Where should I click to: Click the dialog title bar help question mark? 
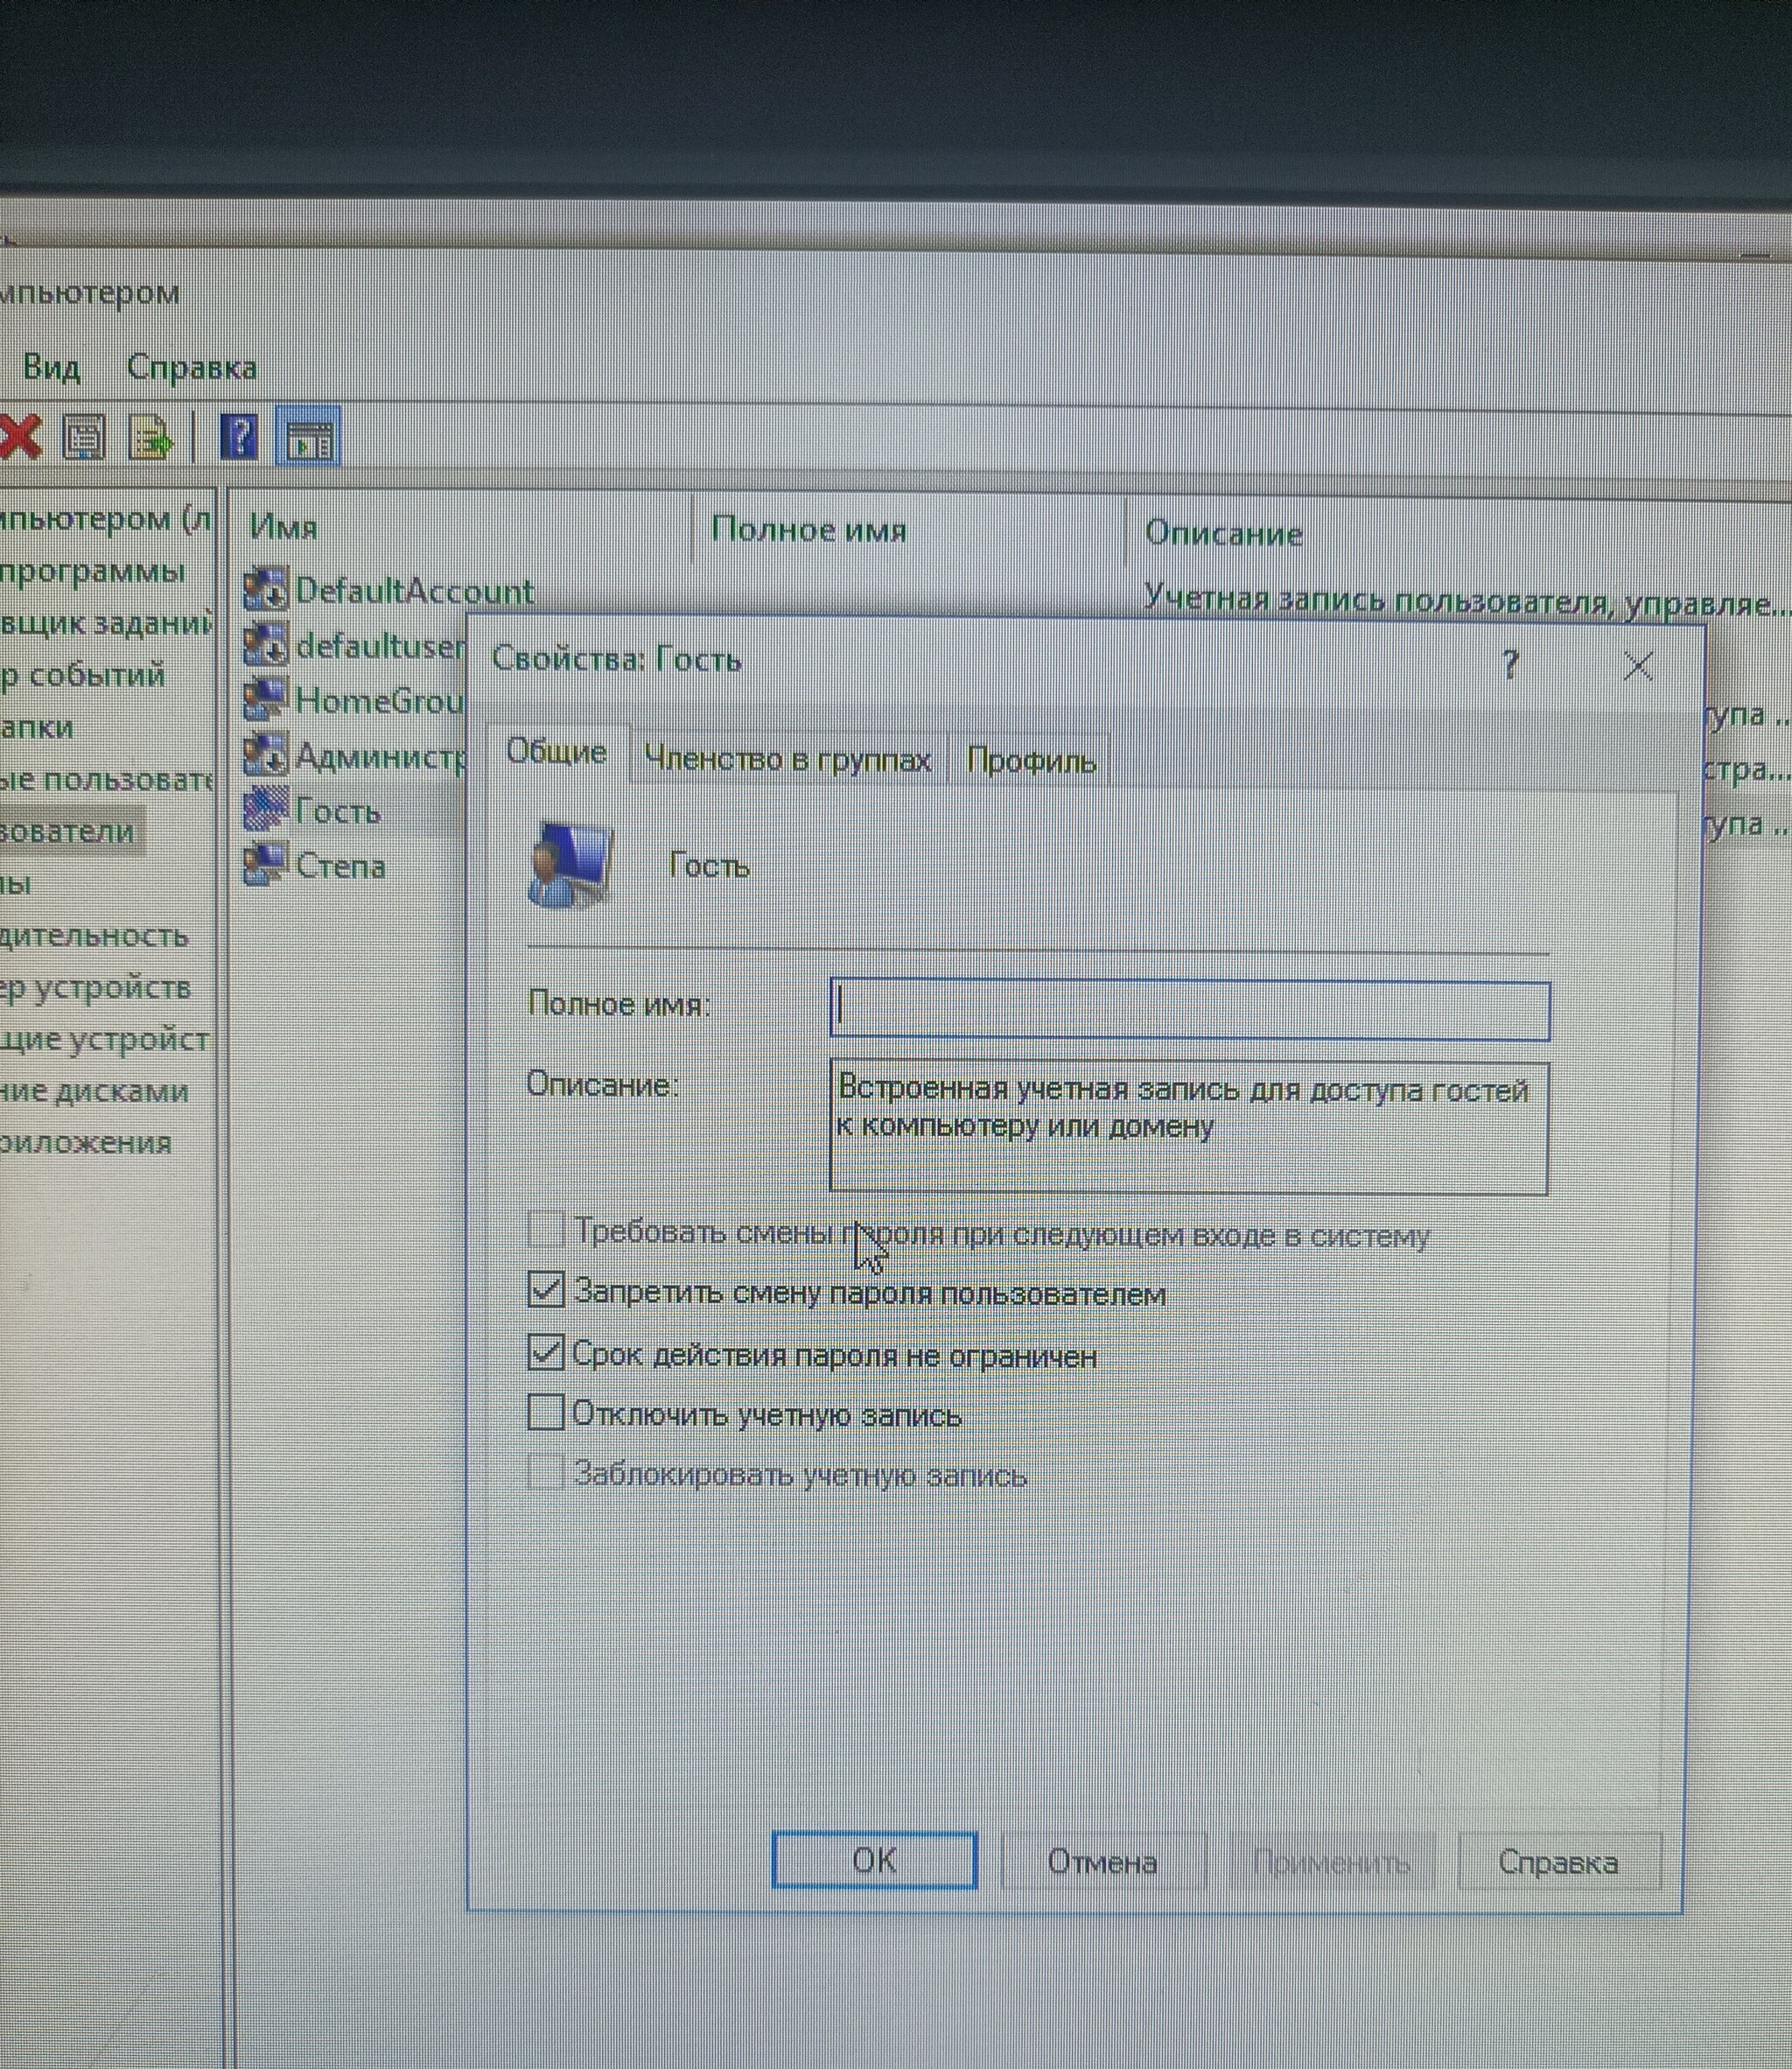click(x=1510, y=664)
